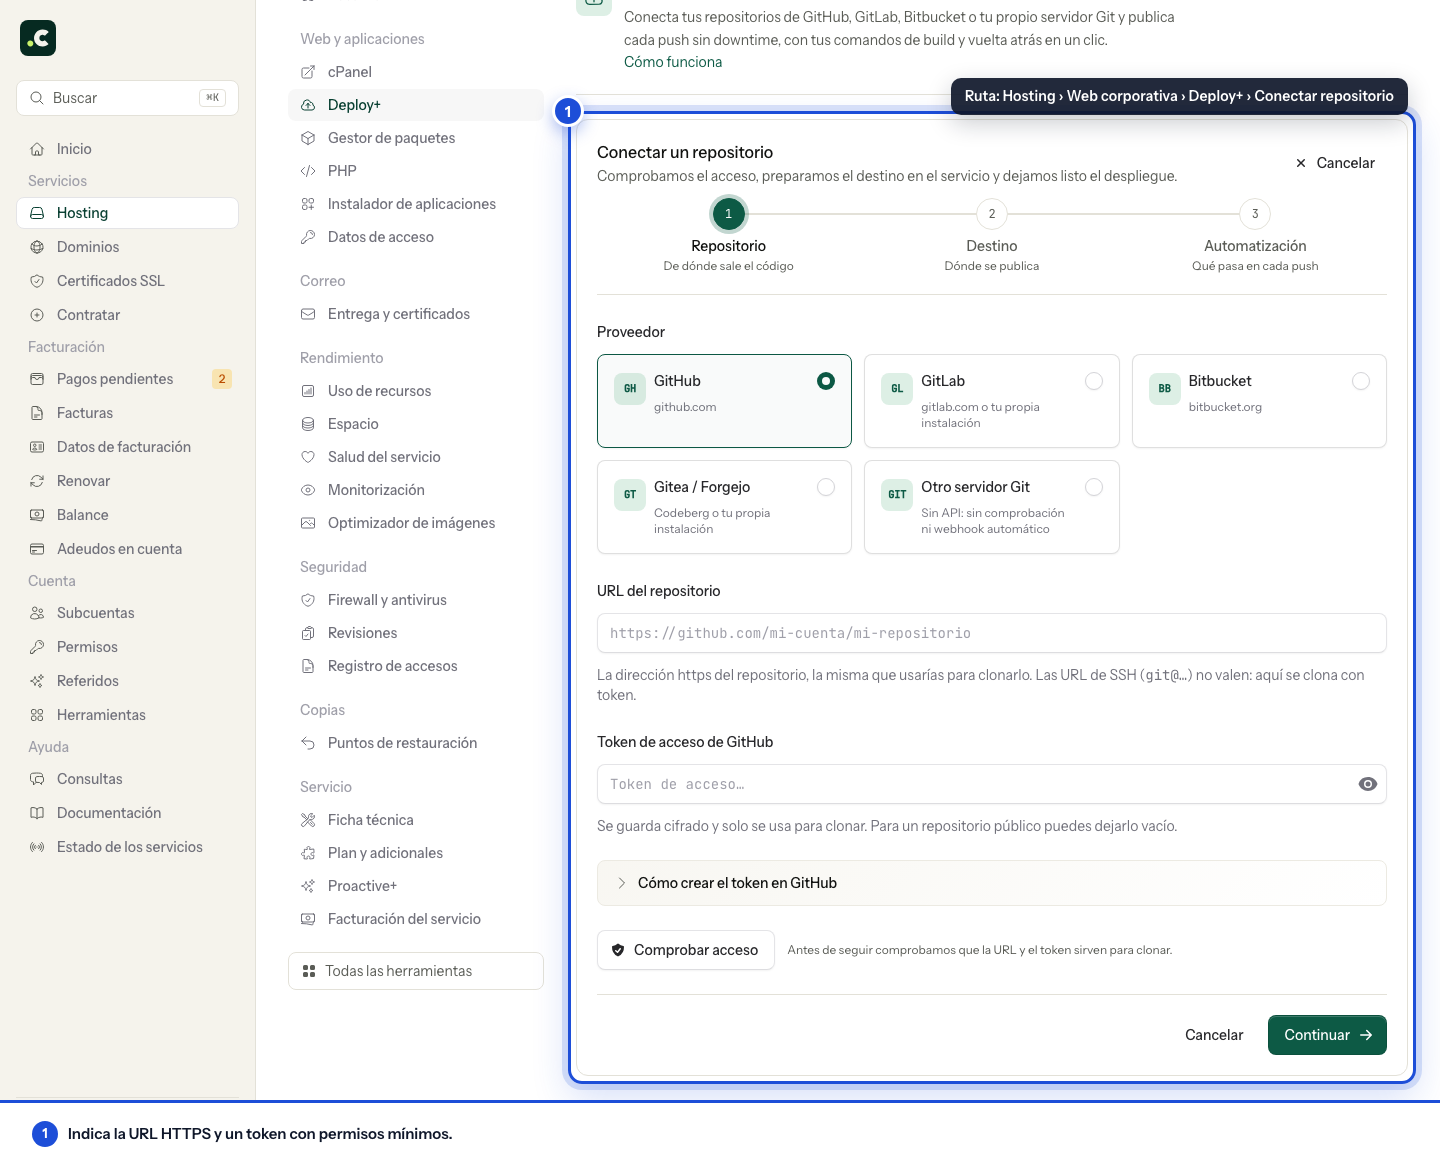Select the GitLab provider radio button
This screenshot has height=1164, width=1440.
pos(1094,381)
